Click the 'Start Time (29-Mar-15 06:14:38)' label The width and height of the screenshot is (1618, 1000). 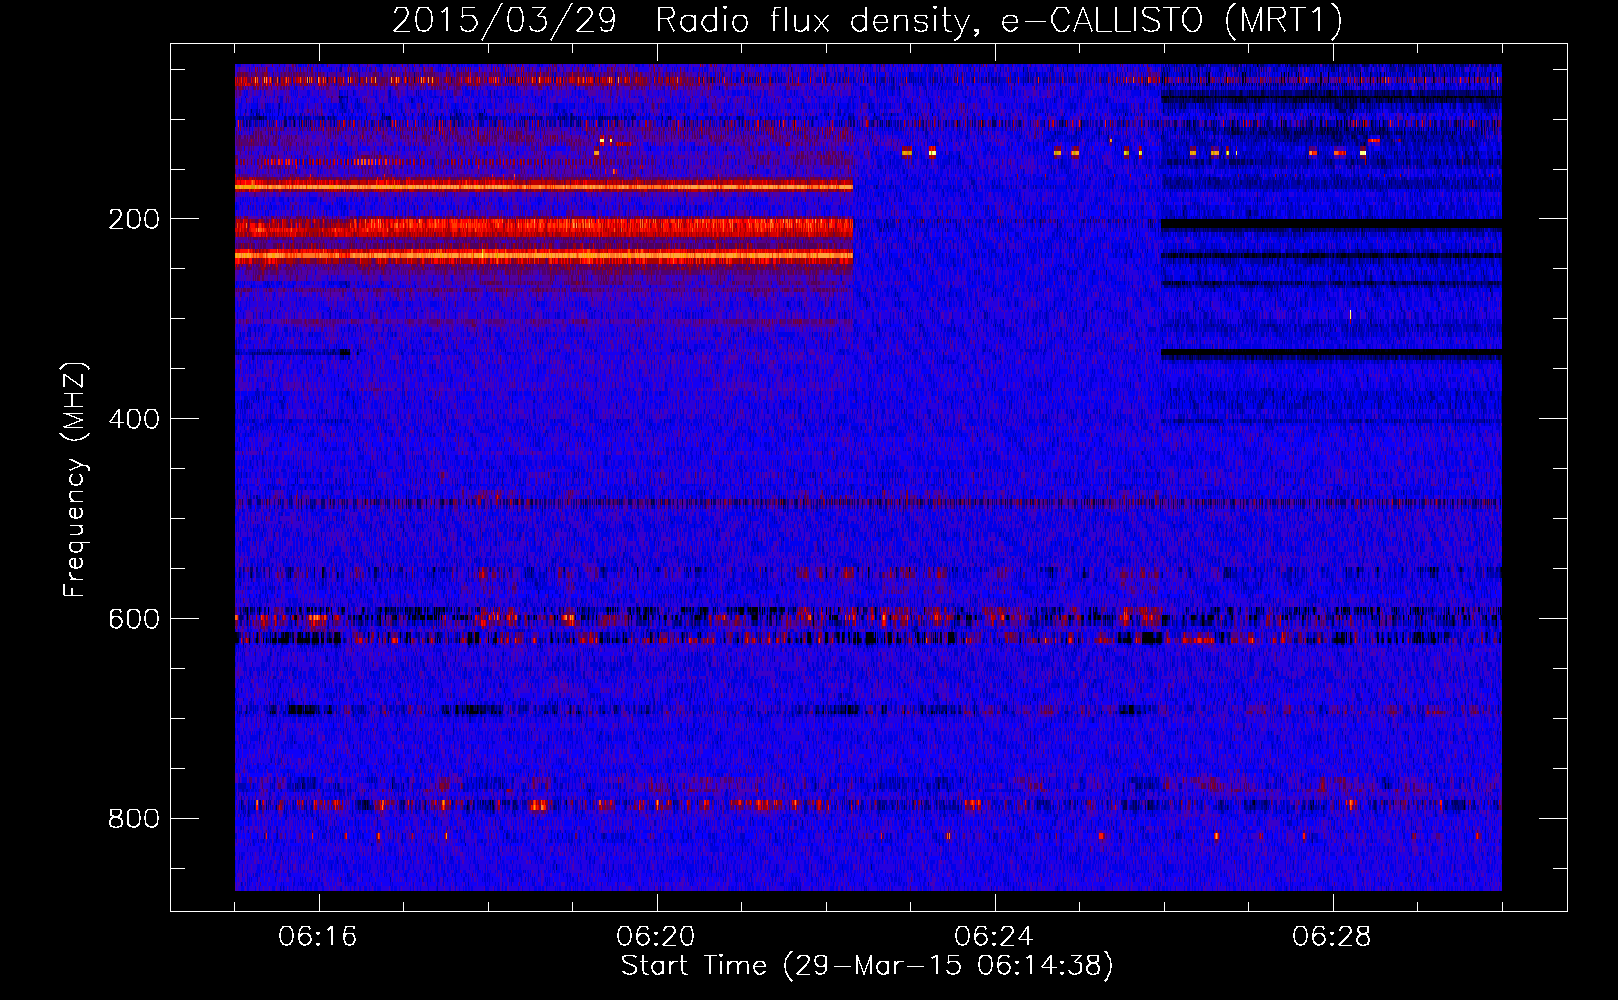point(867,966)
